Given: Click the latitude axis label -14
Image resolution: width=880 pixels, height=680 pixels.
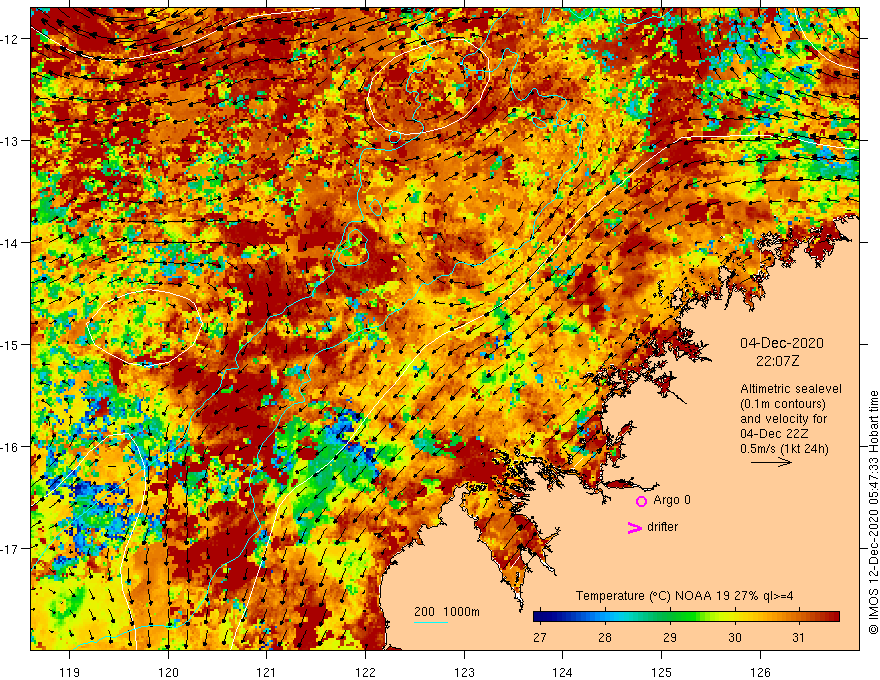Looking at the screenshot, I should [10, 243].
